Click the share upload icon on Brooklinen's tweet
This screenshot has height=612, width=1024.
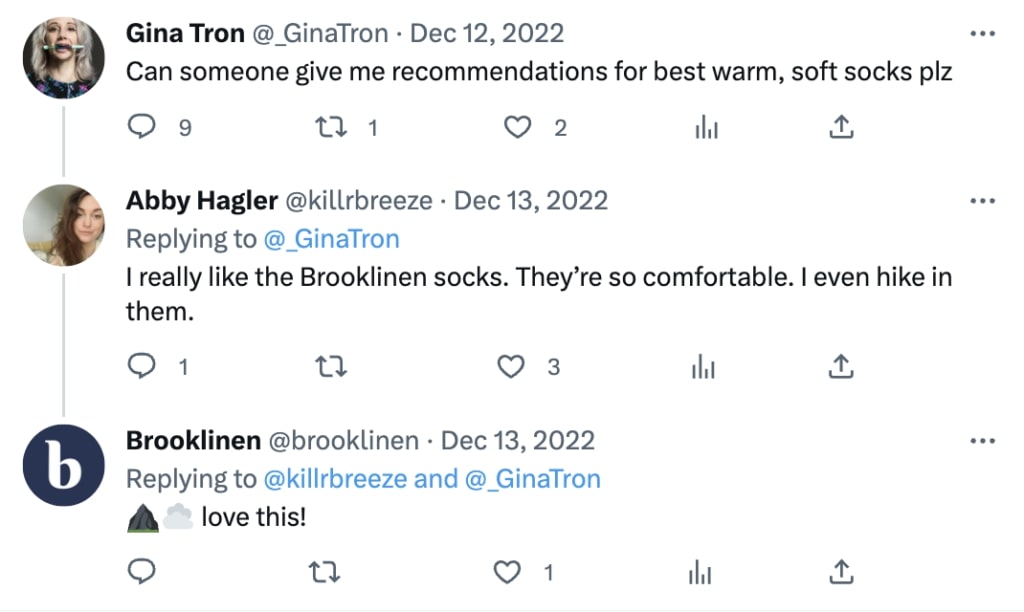841,571
